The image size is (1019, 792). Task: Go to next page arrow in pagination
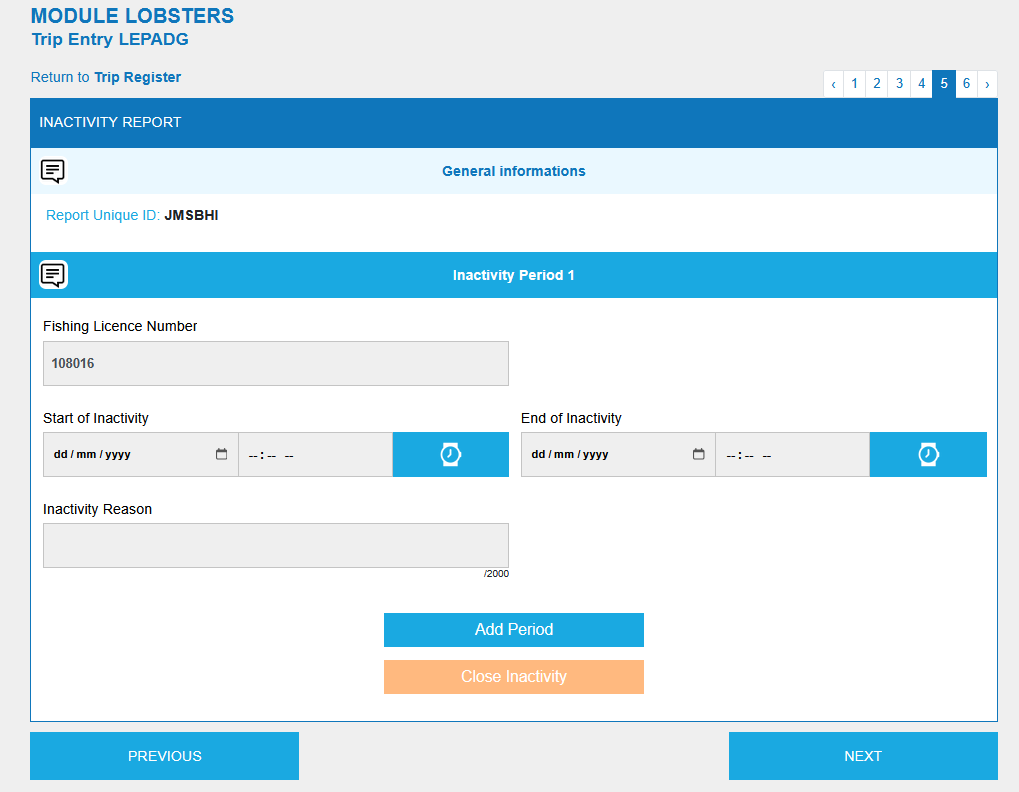click(987, 84)
